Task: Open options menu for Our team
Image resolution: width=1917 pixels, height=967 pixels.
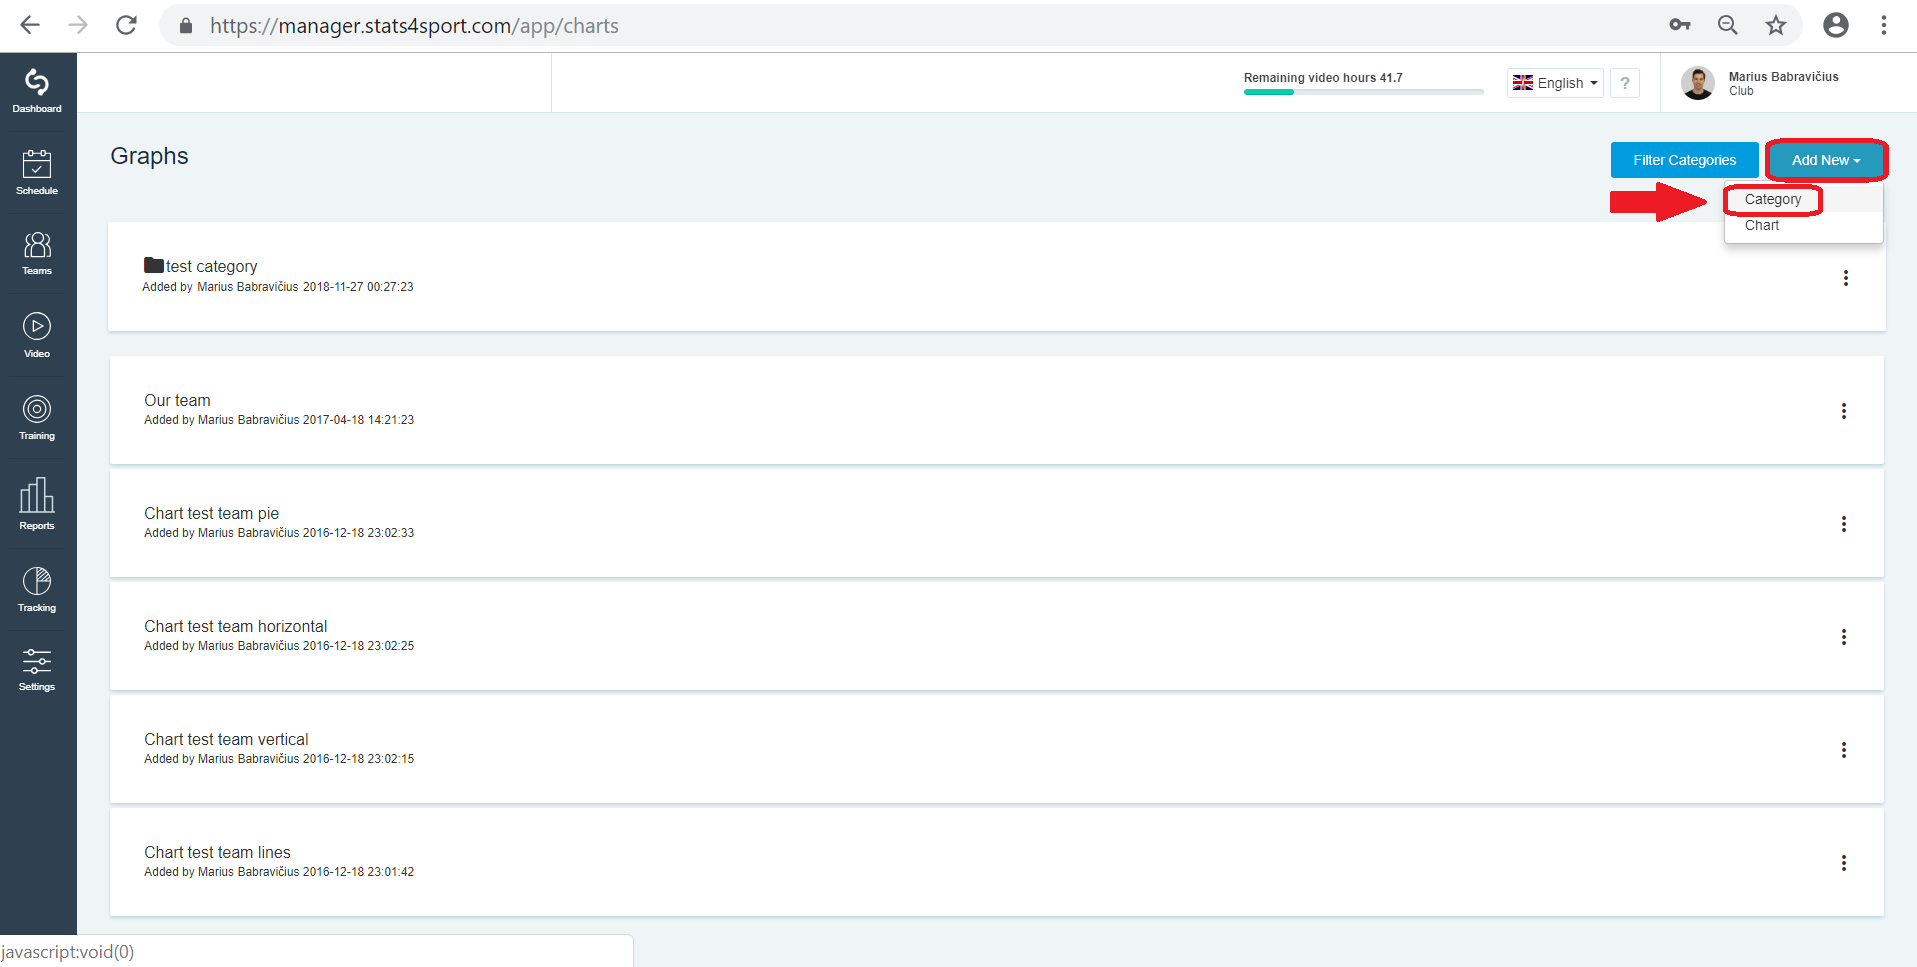Action: 1843,411
